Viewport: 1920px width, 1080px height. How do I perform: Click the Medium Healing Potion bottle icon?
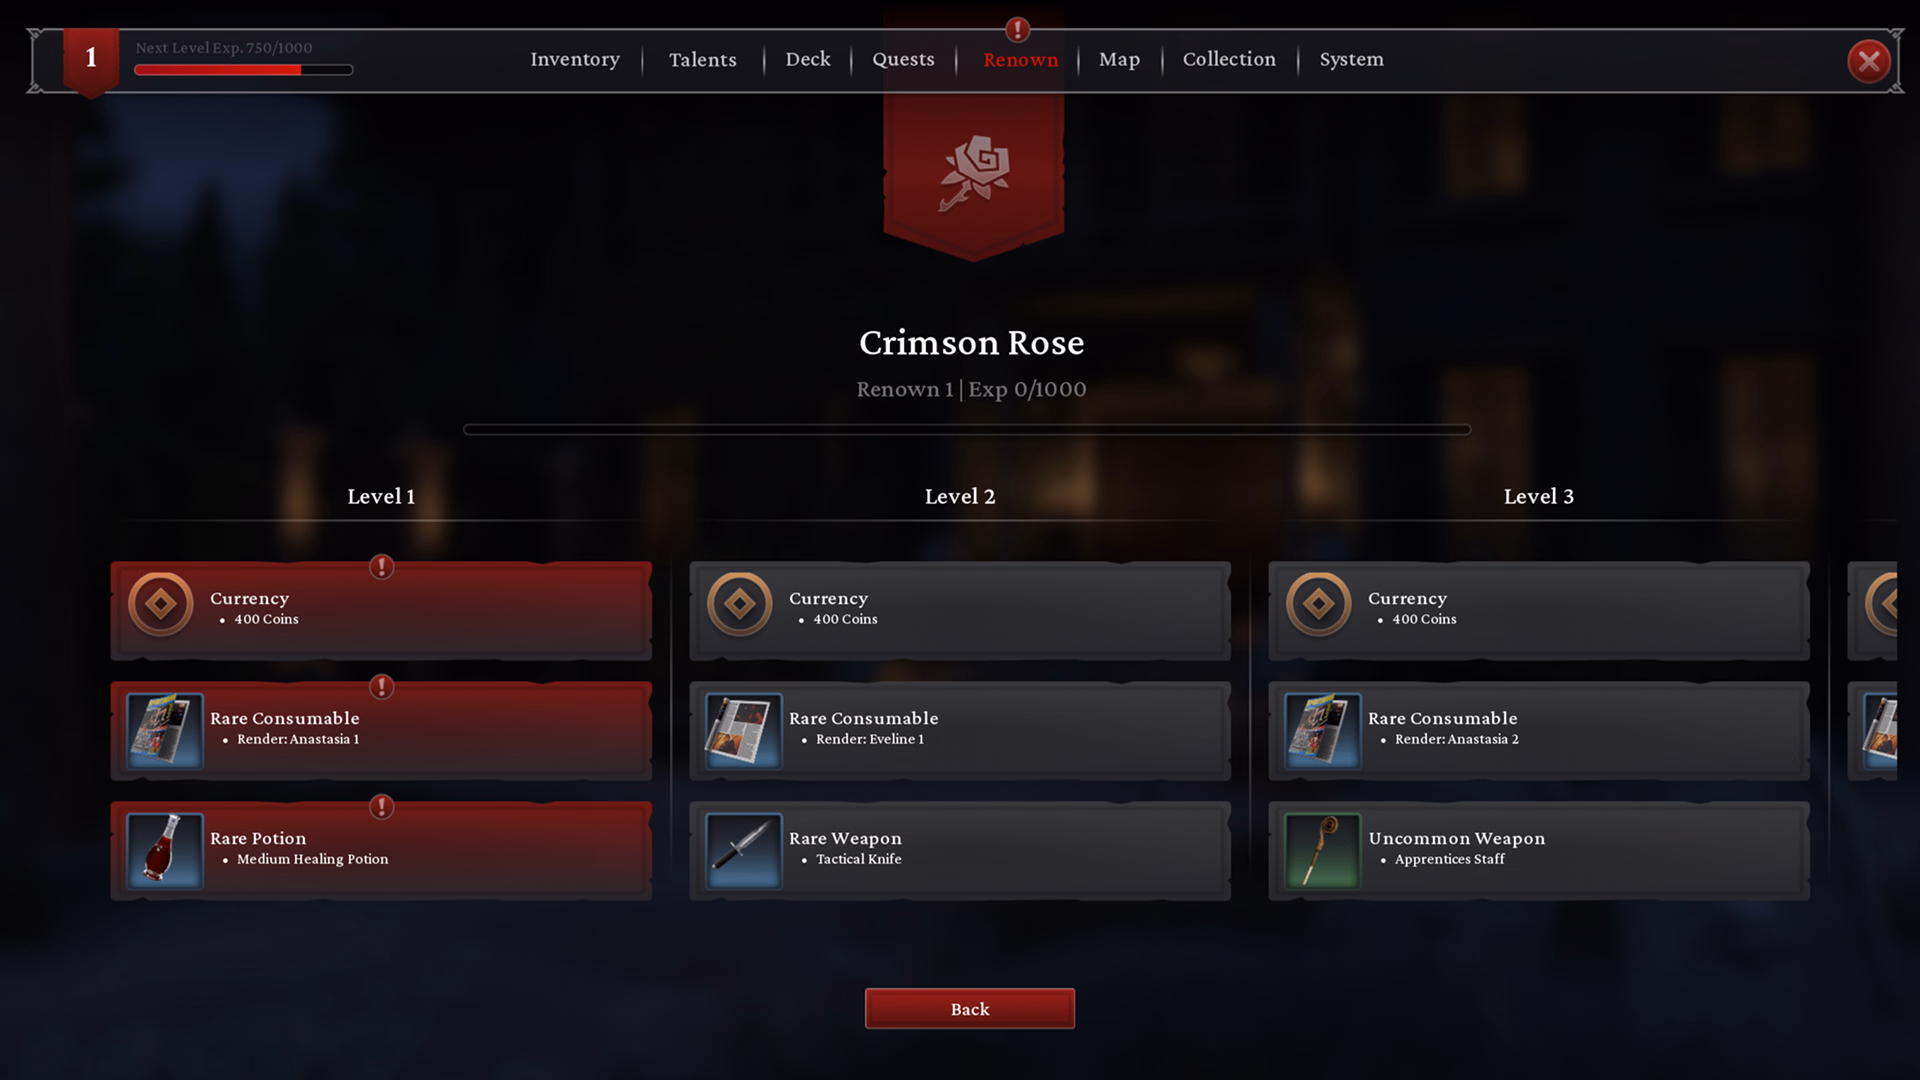tap(165, 851)
